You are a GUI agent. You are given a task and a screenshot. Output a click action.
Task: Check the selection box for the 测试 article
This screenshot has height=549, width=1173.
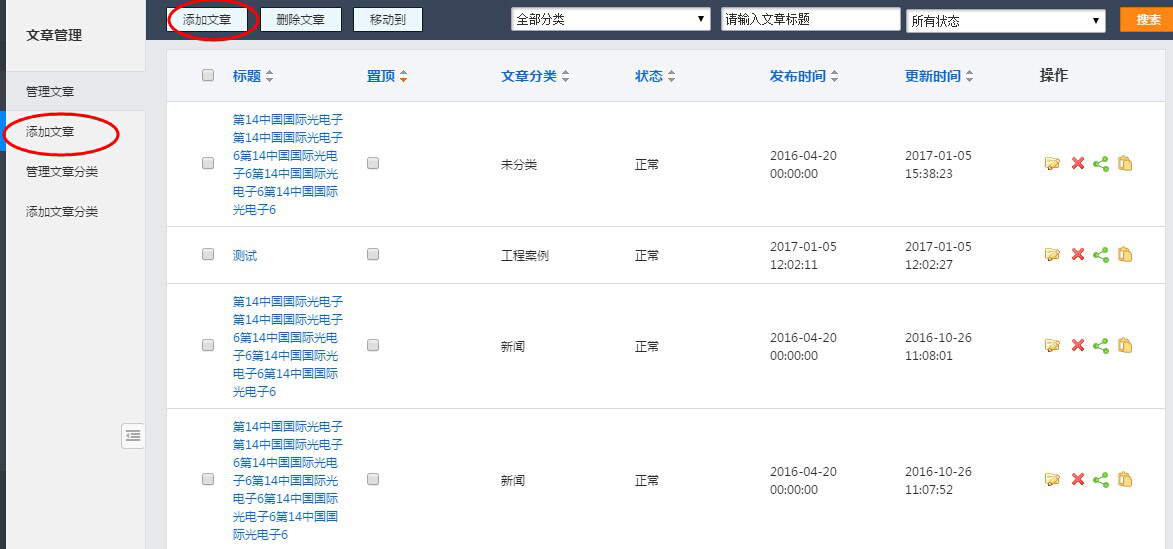(208, 254)
